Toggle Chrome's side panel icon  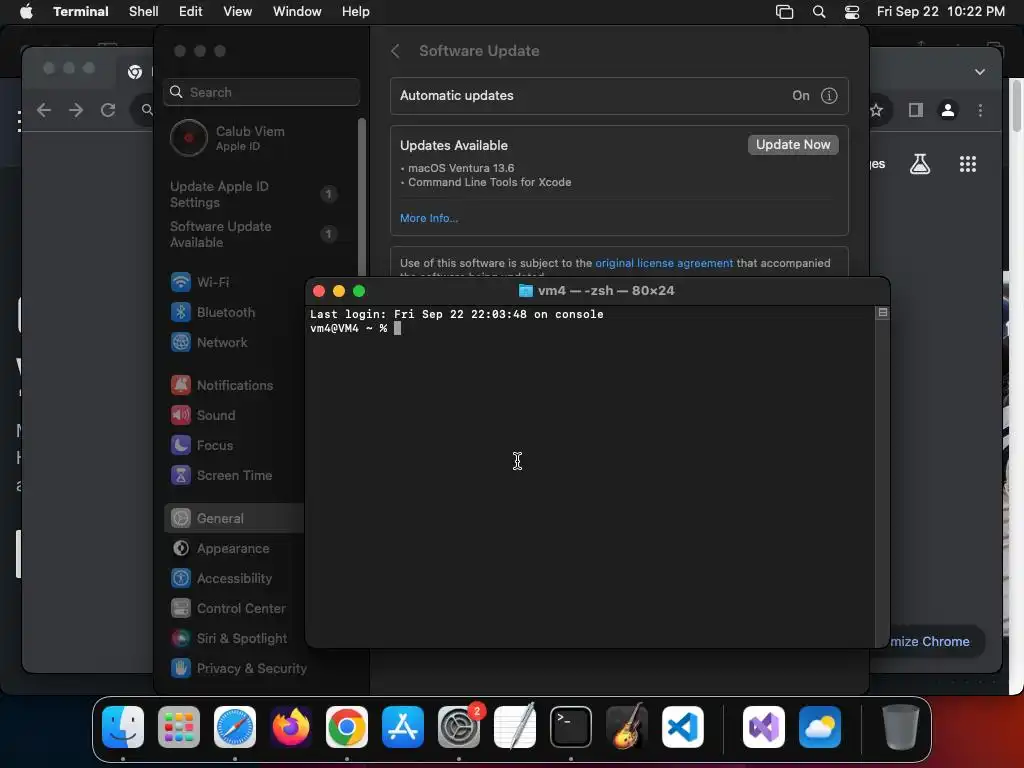[x=916, y=110]
